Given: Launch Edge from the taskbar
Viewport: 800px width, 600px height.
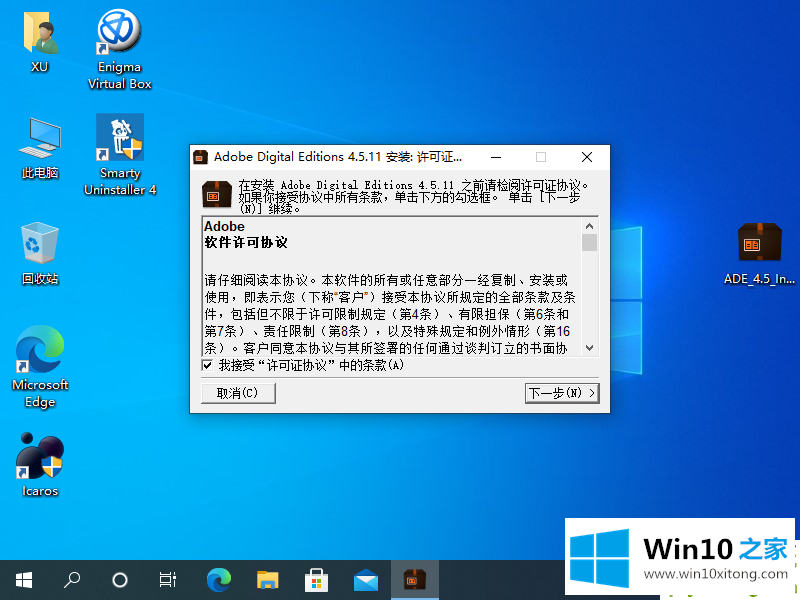Looking at the screenshot, I should (x=219, y=580).
